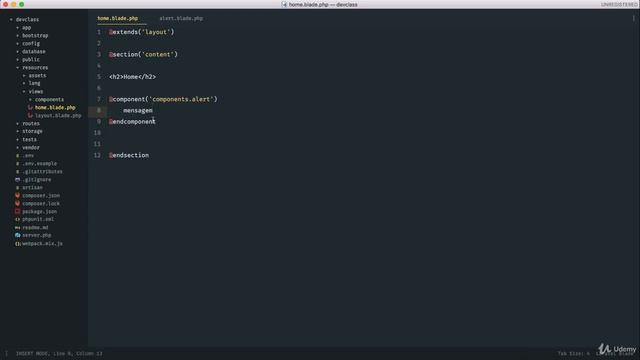
Task: Expand the bootstrap folder
Action: tap(18, 36)
